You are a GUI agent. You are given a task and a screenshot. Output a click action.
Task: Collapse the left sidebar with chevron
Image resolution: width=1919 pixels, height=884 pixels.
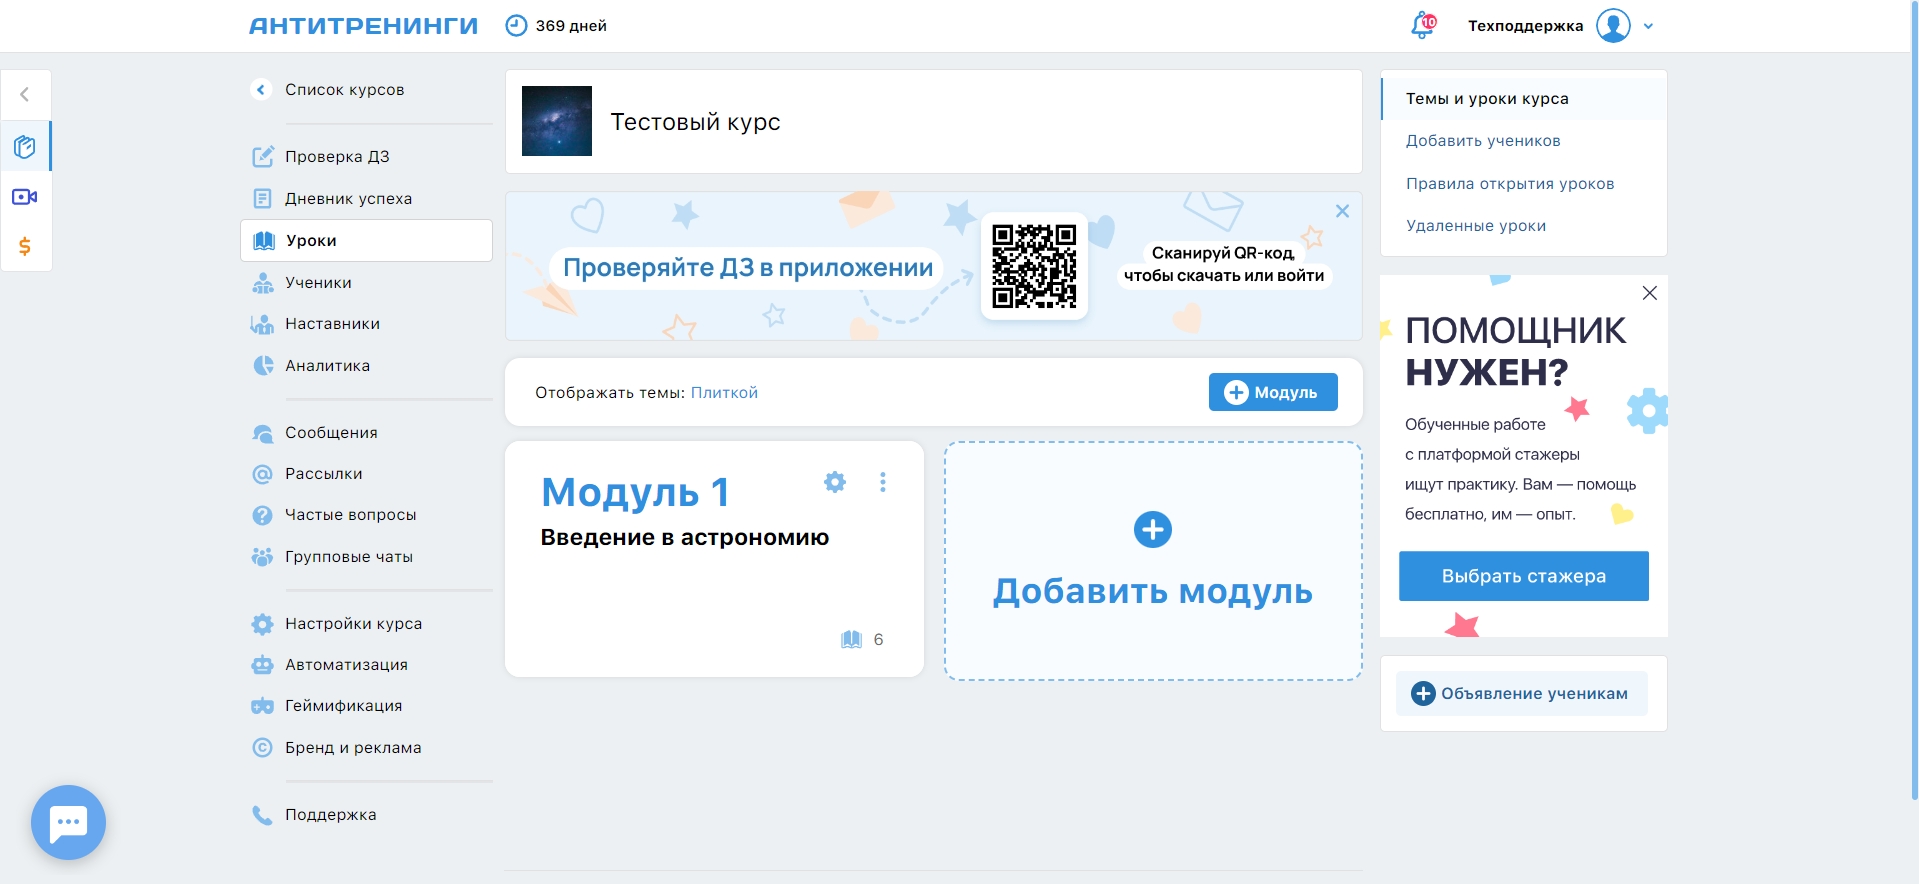click(x=25, y=95)
